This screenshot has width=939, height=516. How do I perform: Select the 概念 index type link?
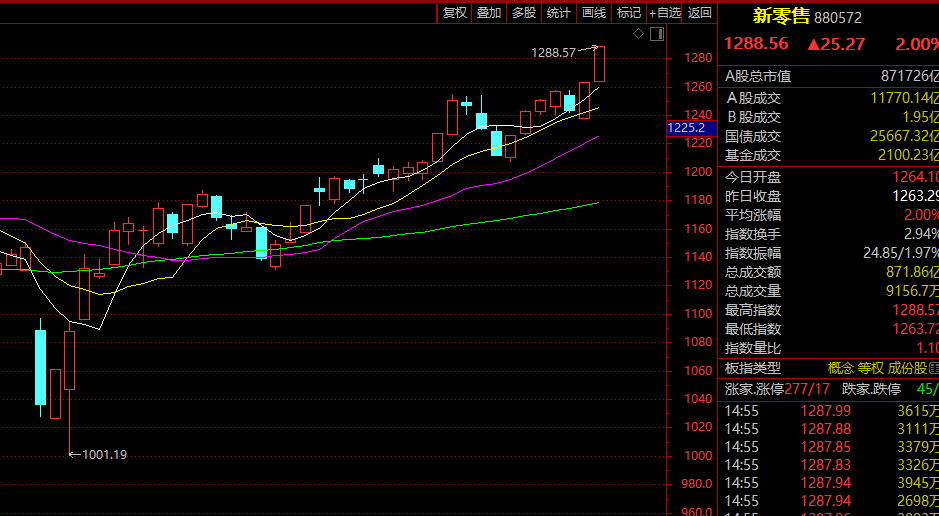pos(841,368)
